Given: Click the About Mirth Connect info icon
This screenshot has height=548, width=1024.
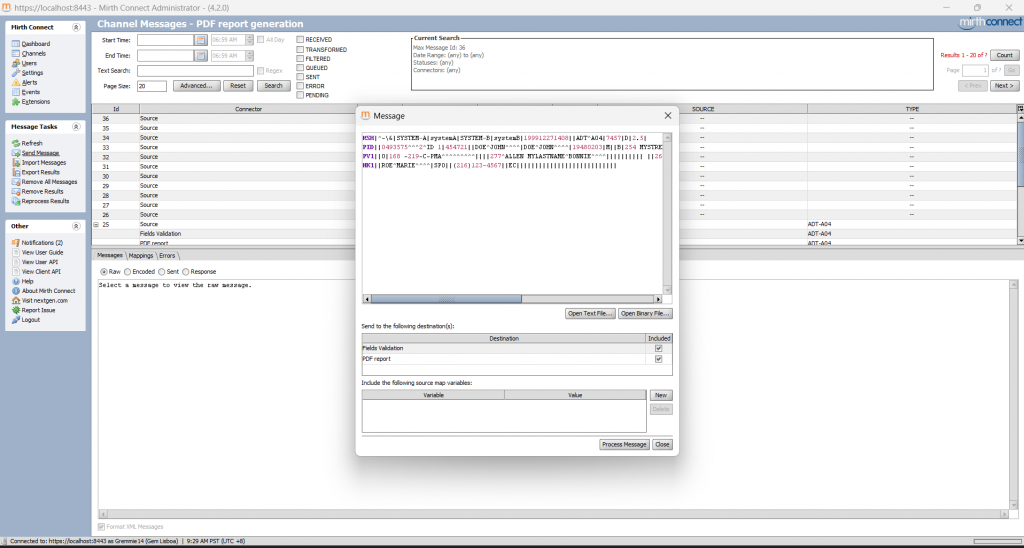Looking at the screenshot, I should tap(16, 291).
